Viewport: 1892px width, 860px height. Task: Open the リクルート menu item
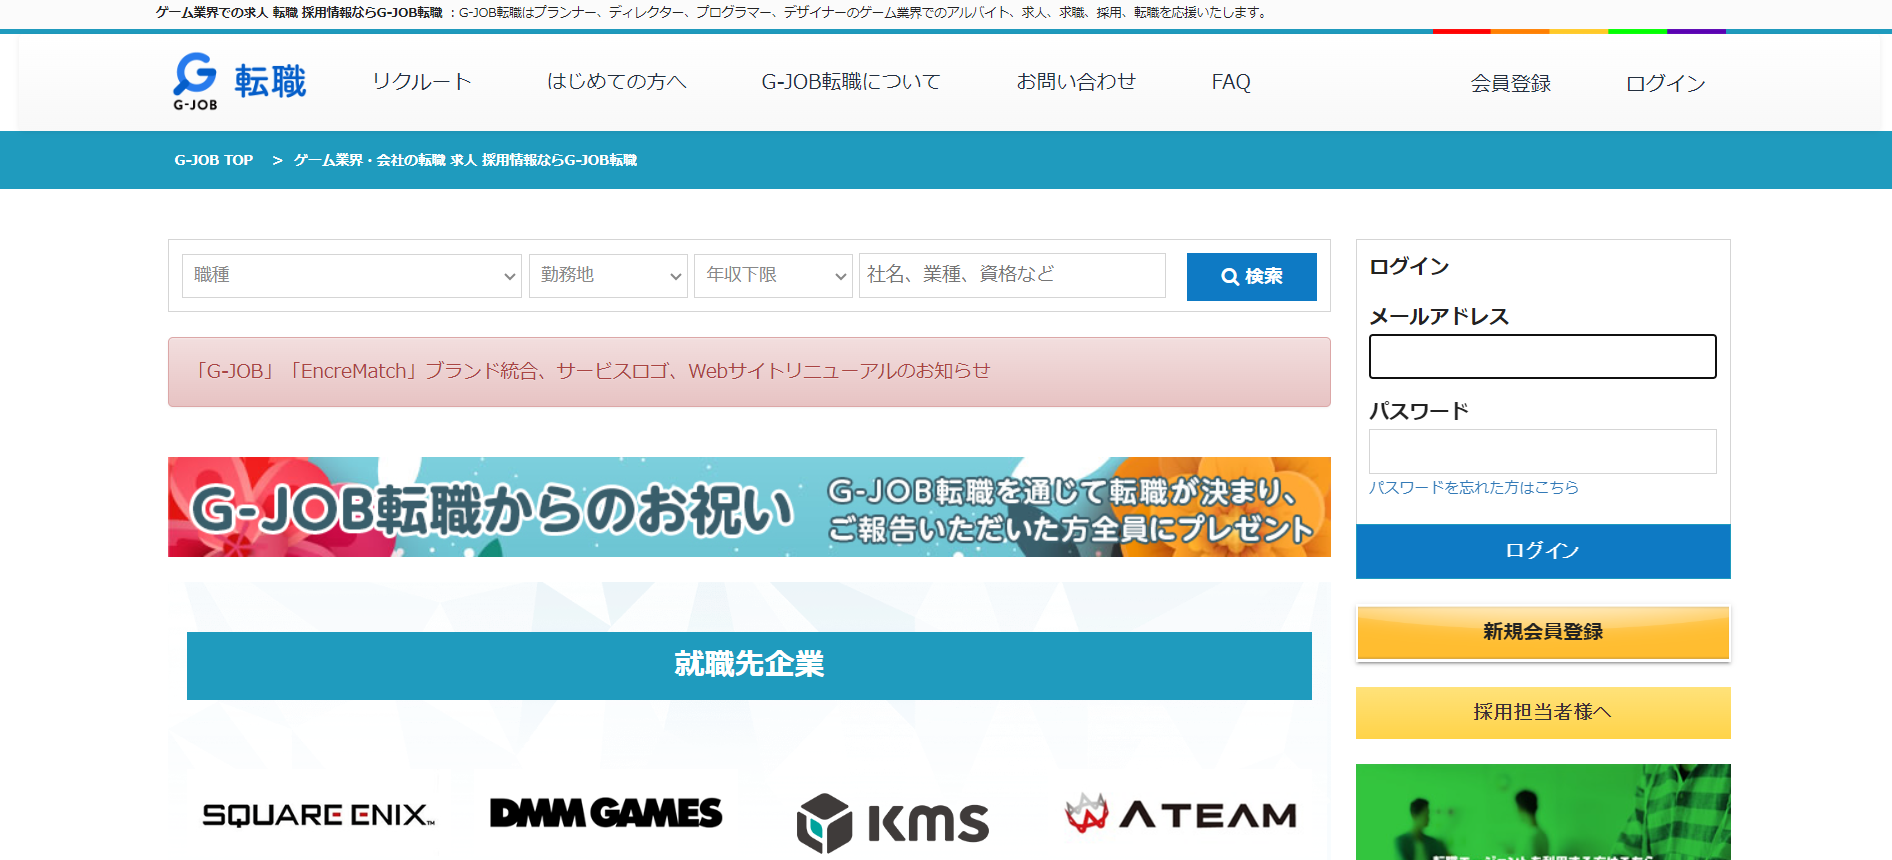[x=421, y=82]
